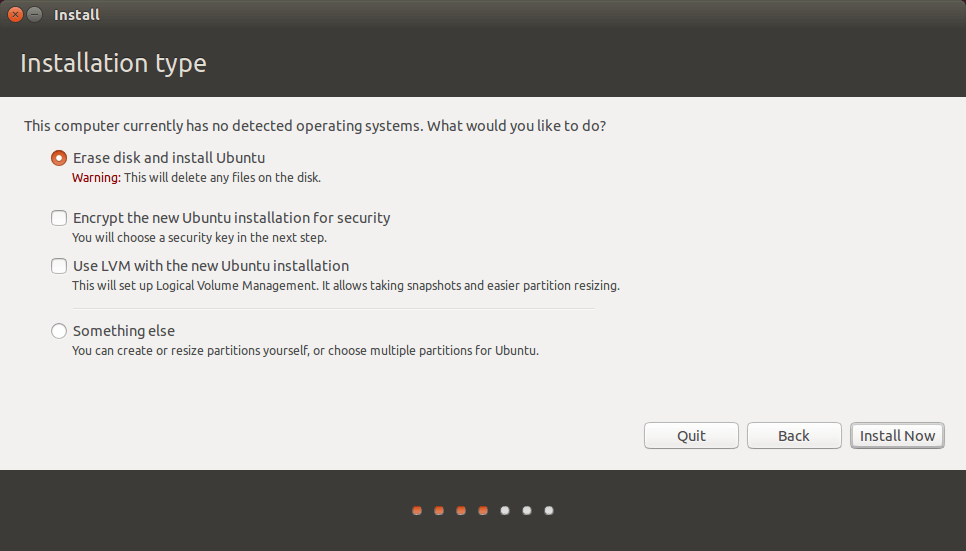Image resolution: width=966 pixels, height=551 pixels.
Task: Choose the Something else radio option
Action: tap(59, 331)
